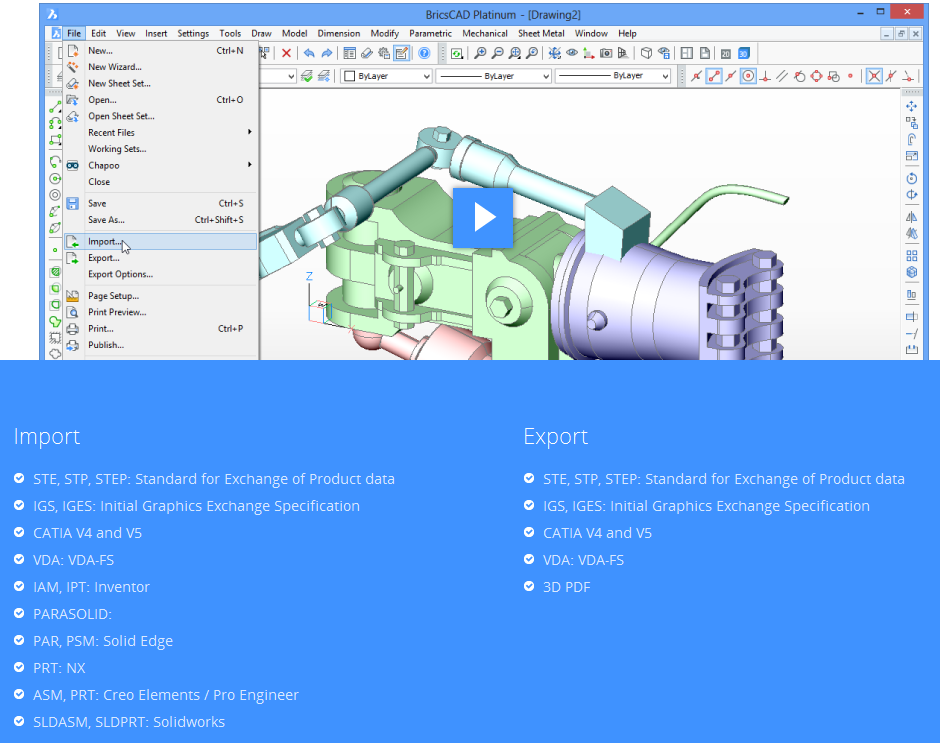Choose Page Setup... from the File menu
Viewport: 940px width, 743px height.
(162, 296)
